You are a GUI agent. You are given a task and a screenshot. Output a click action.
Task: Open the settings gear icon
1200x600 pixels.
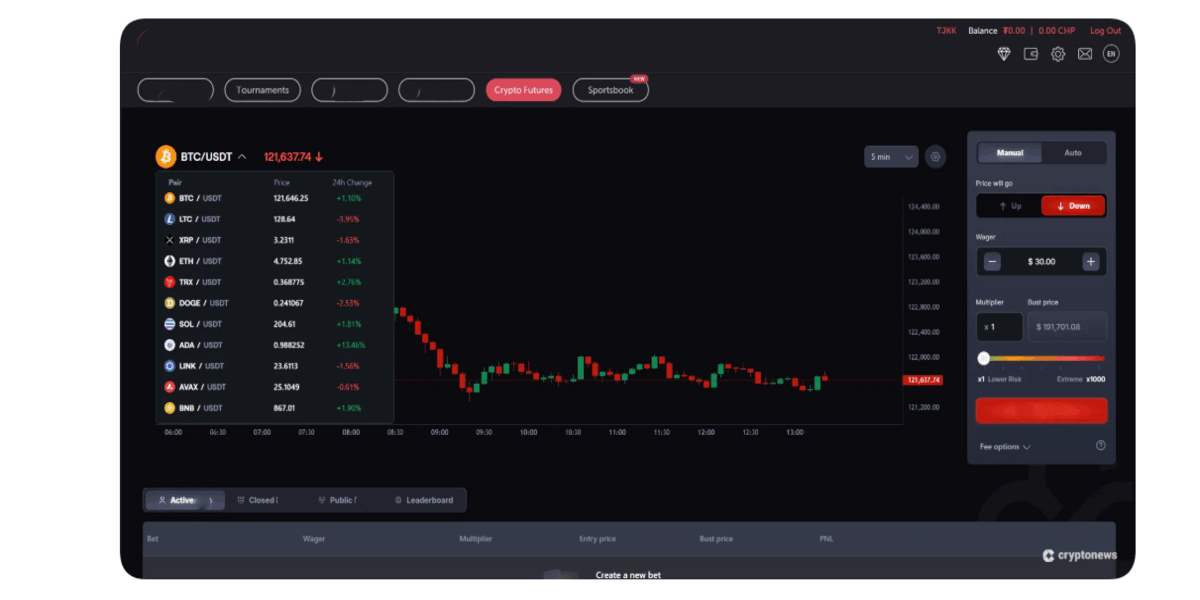tap(1058, 54)
